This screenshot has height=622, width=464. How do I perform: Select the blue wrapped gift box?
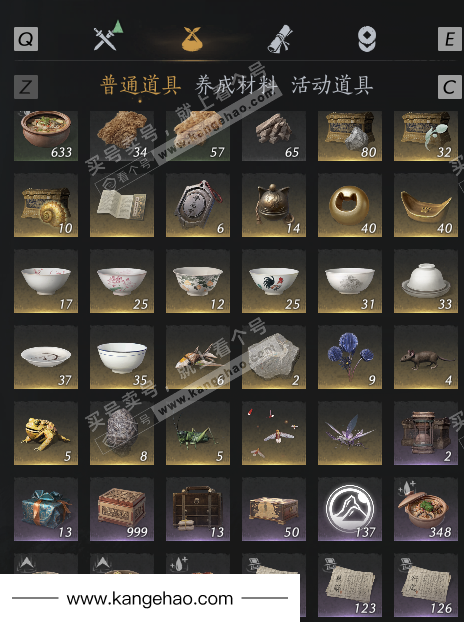click(x=46, y=509)
